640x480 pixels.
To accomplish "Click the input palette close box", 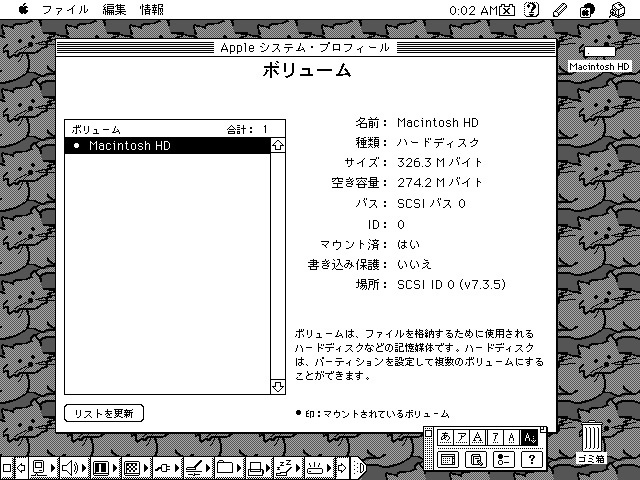I will (x=428, y=432).
